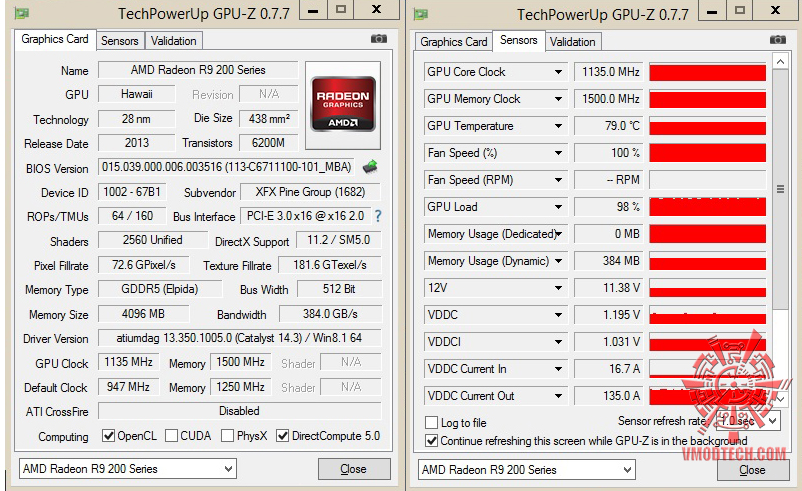Click the Name field AMD Radeon R9 200 Series

click(x=198, y=70)
